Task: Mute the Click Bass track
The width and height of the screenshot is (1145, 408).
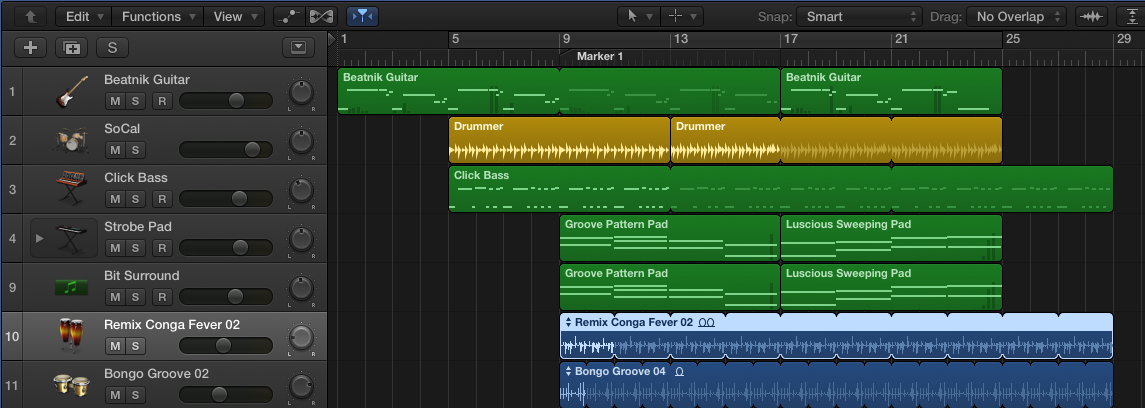Action: tap(115, 199)
